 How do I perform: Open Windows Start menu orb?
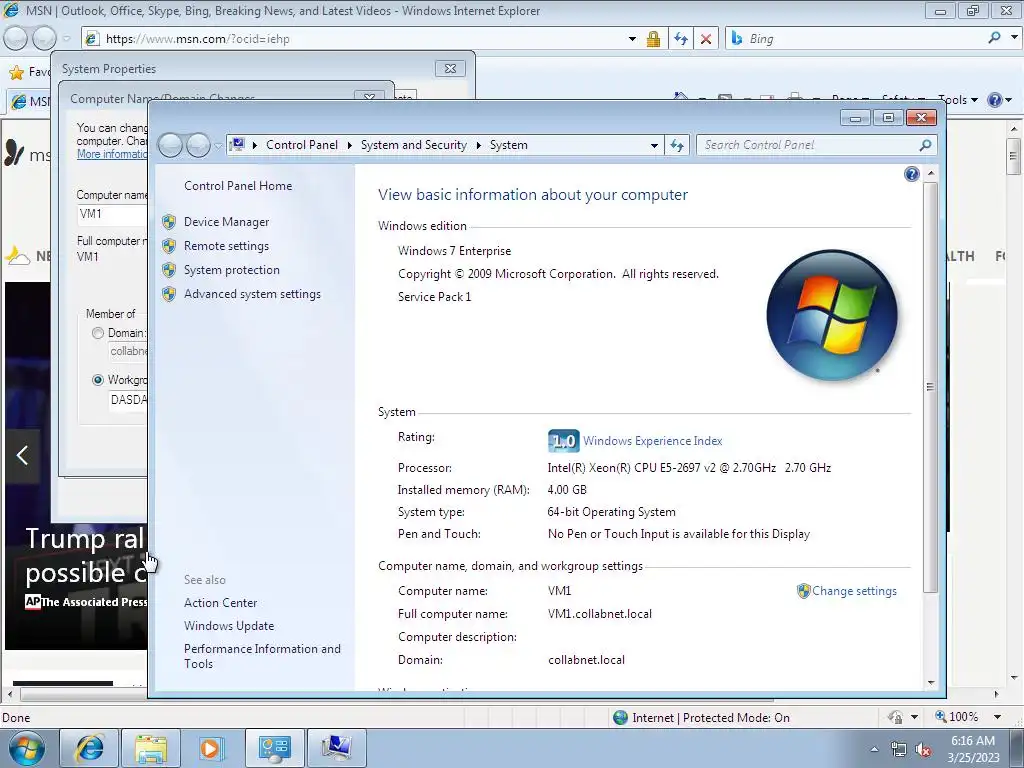click(27, 748)
